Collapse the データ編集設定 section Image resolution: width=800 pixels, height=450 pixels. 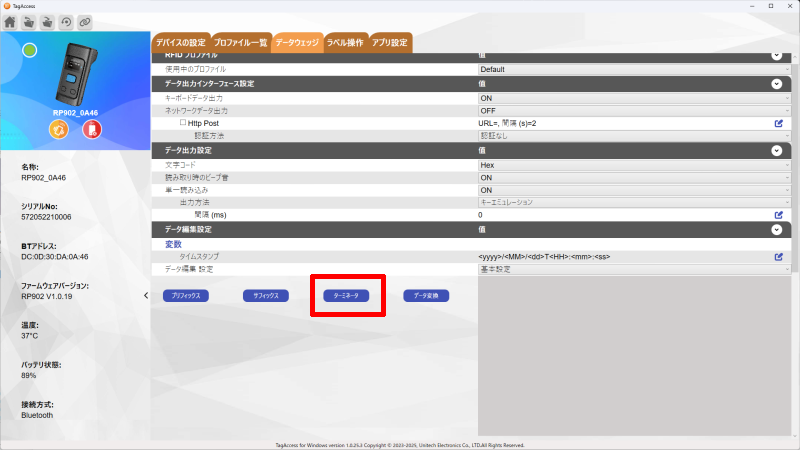[x=776, y=229]
